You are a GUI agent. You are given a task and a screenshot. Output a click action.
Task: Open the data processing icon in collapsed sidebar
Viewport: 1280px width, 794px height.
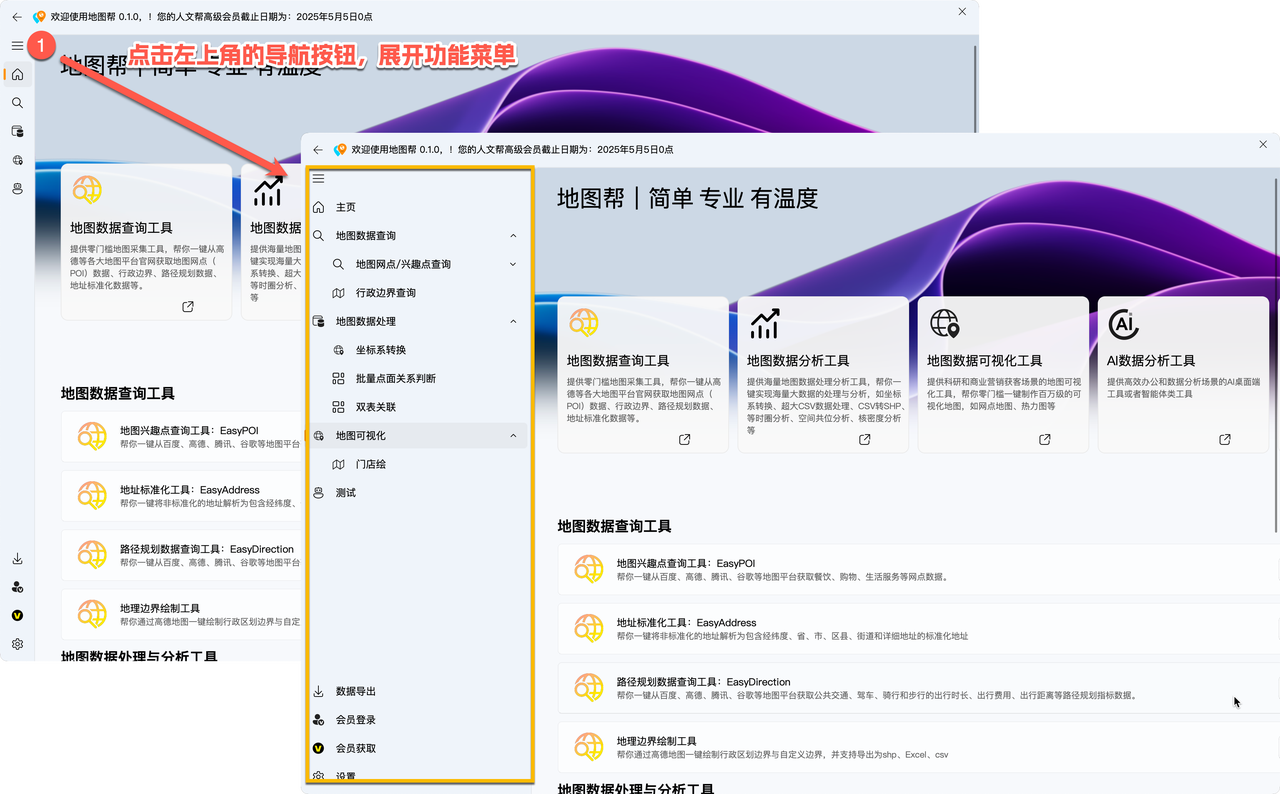click(17, 131)
